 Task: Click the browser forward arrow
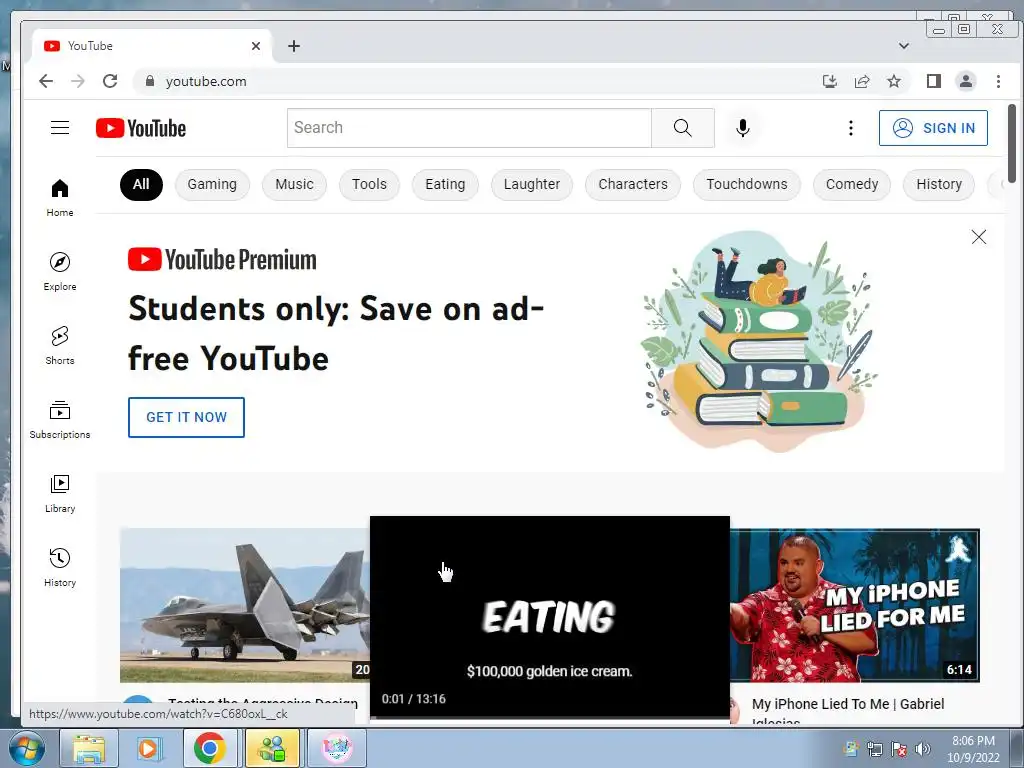point(78,81)
